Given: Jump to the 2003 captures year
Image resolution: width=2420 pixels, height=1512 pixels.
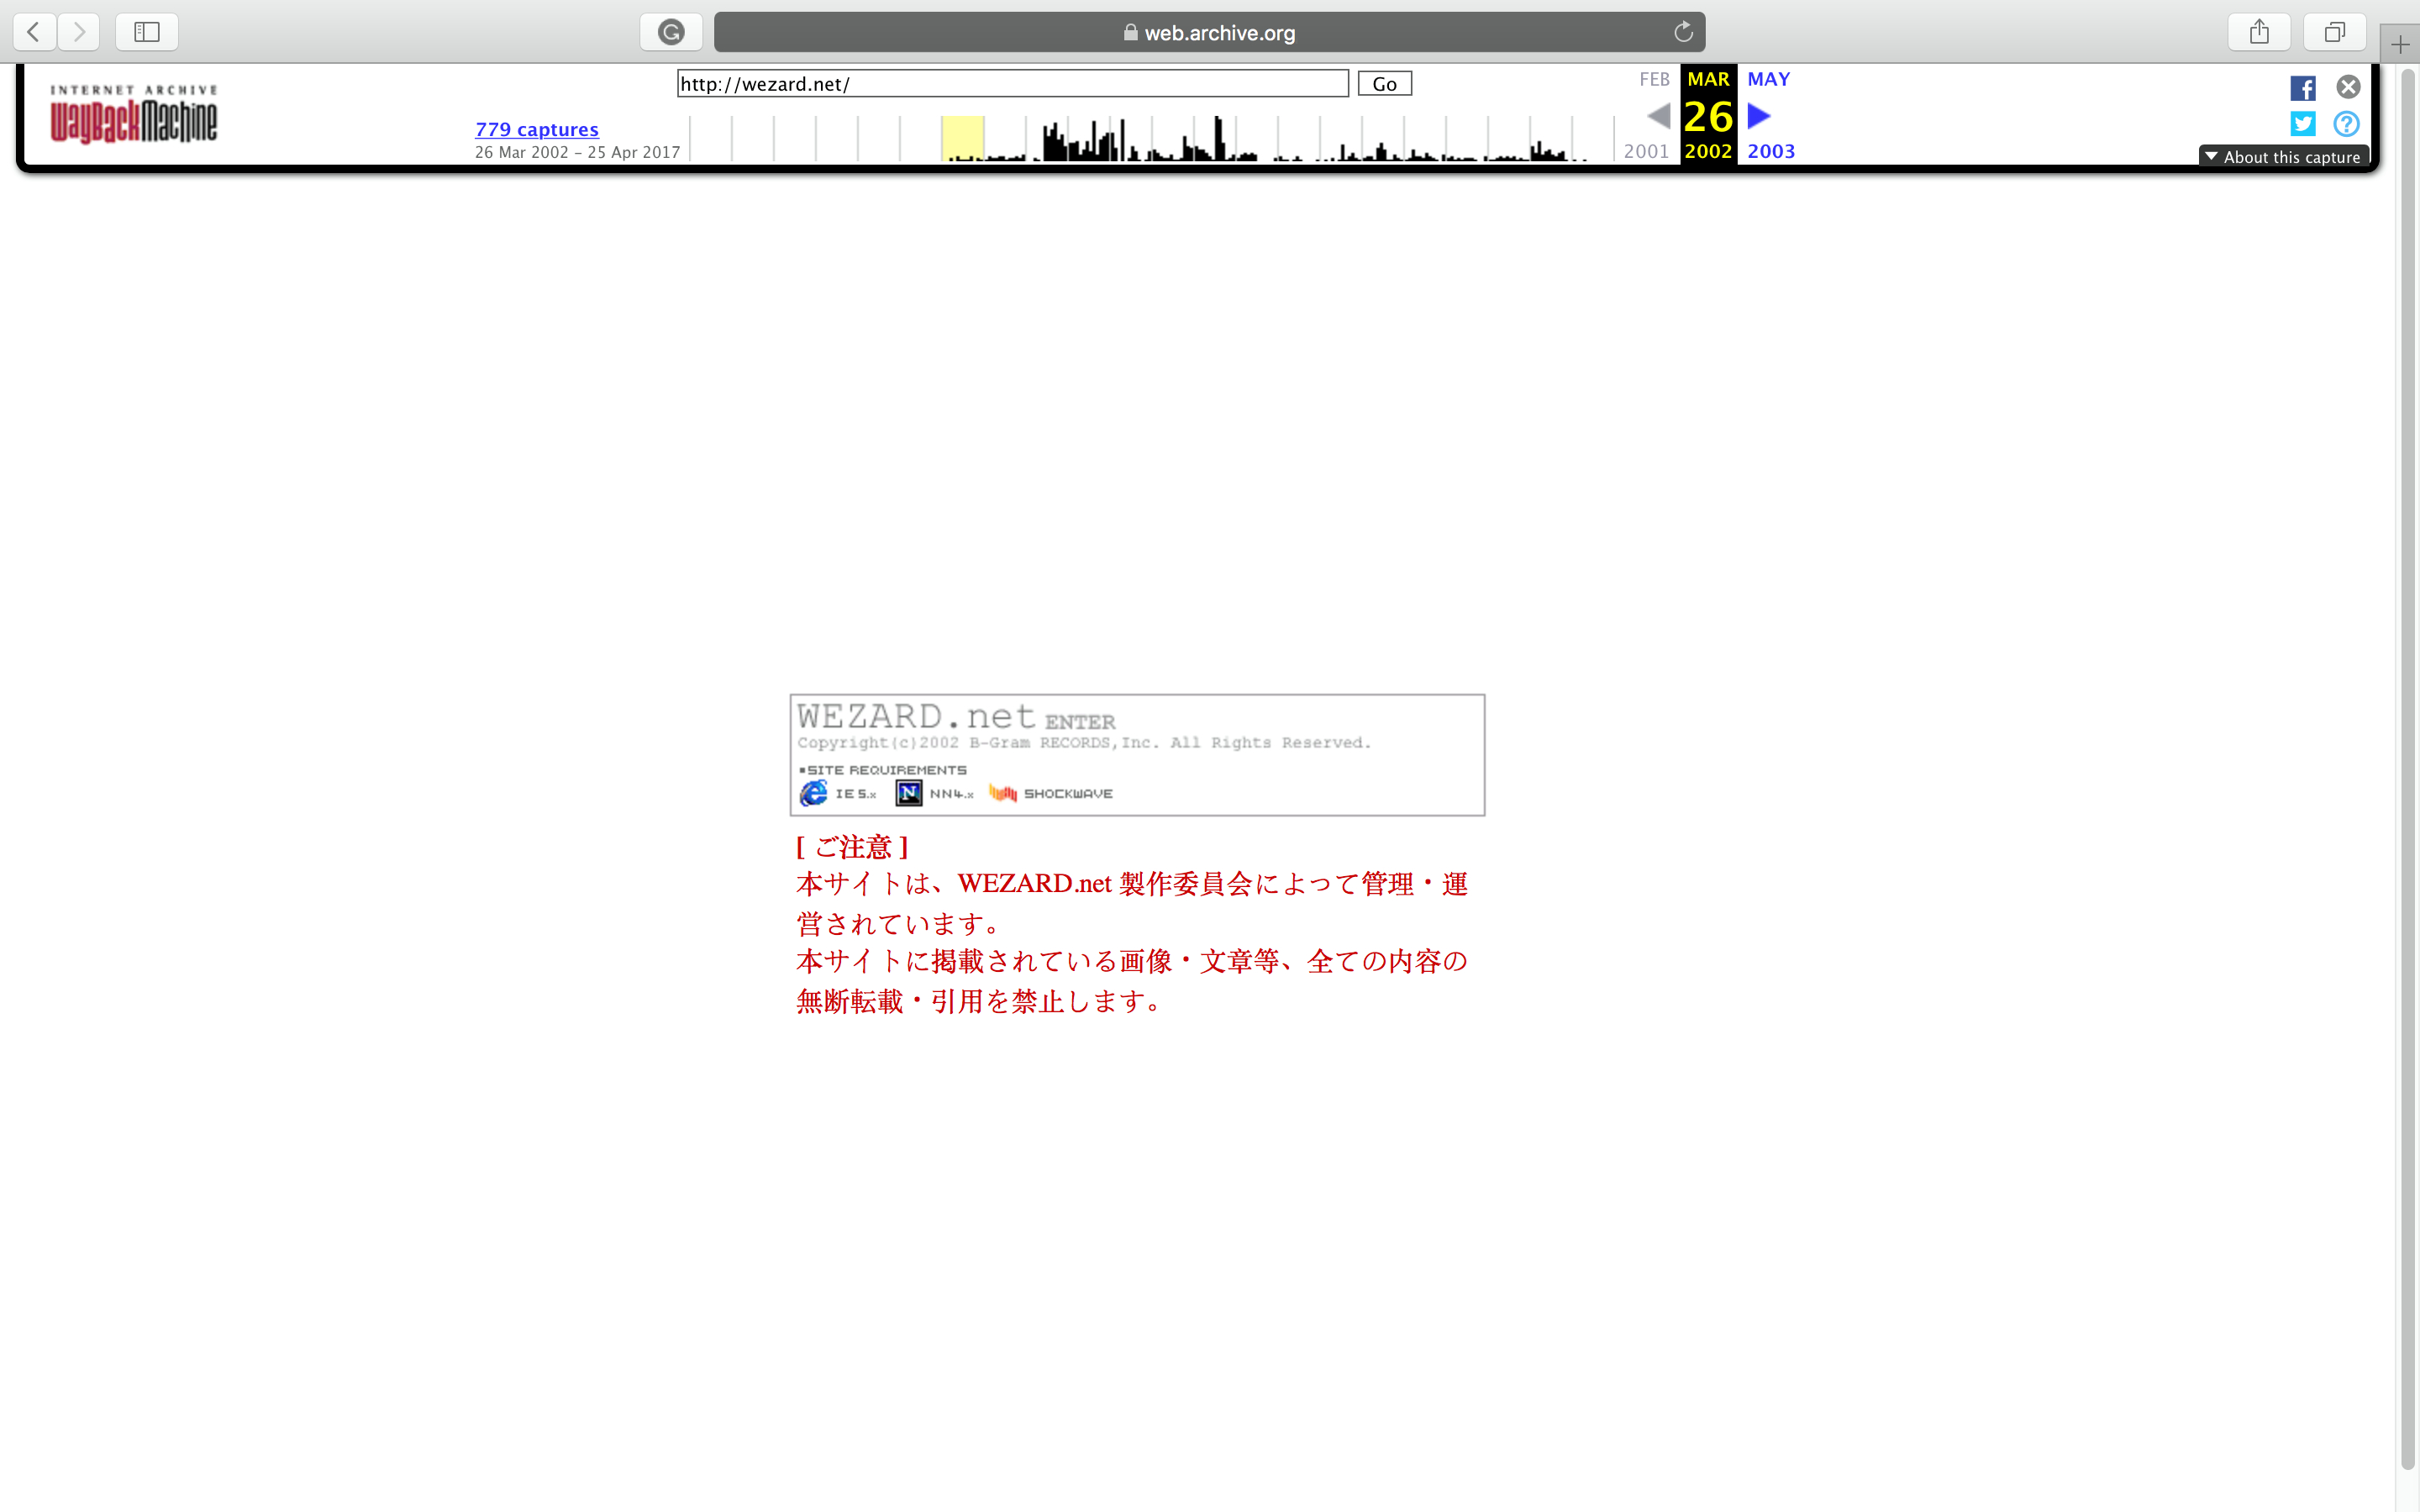Looking at the screenshot, I should point(1770,151).
